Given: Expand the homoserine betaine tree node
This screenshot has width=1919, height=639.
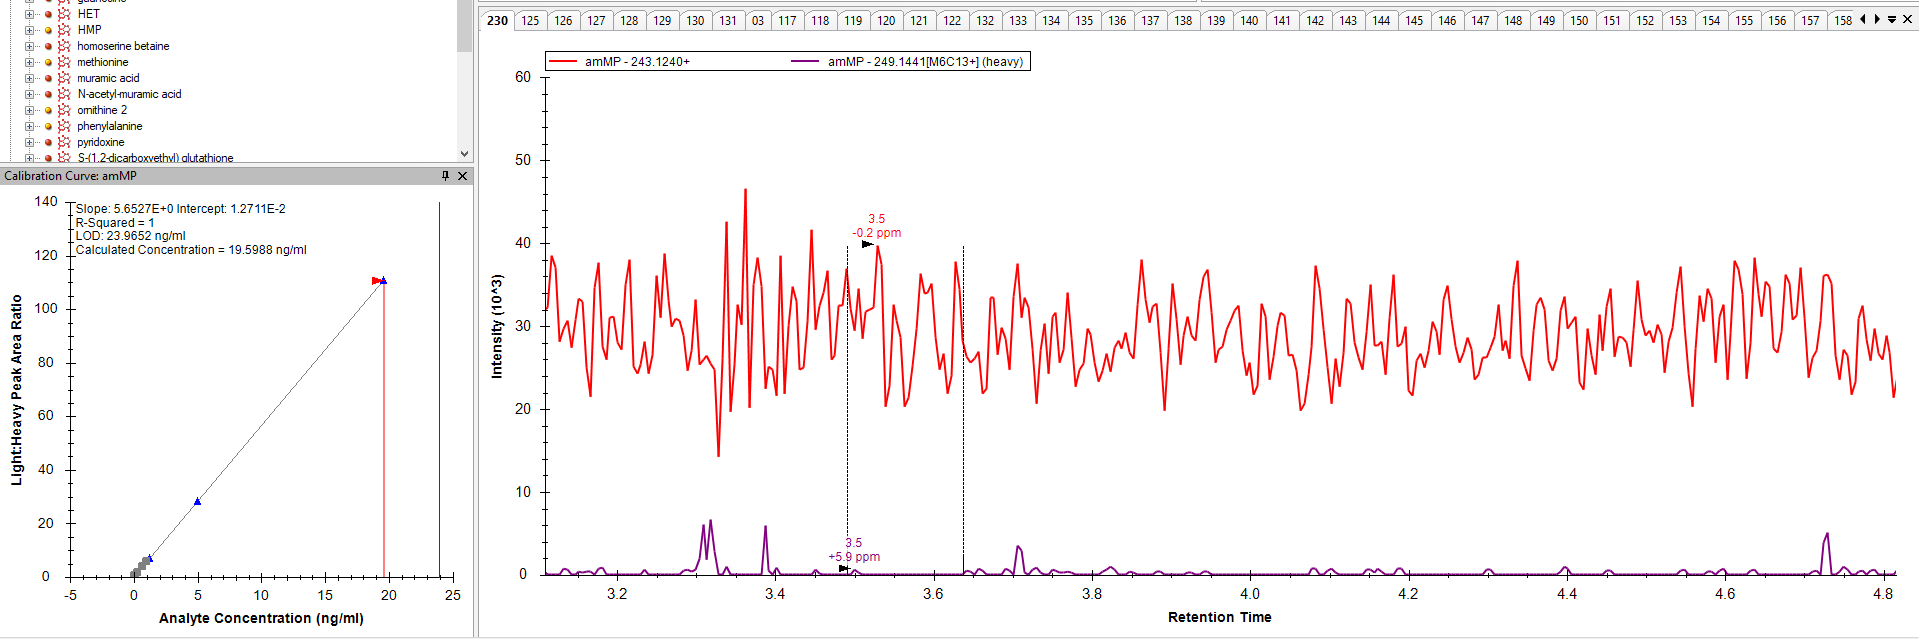Looking at the screenshot, I should (x=29, y=46).
